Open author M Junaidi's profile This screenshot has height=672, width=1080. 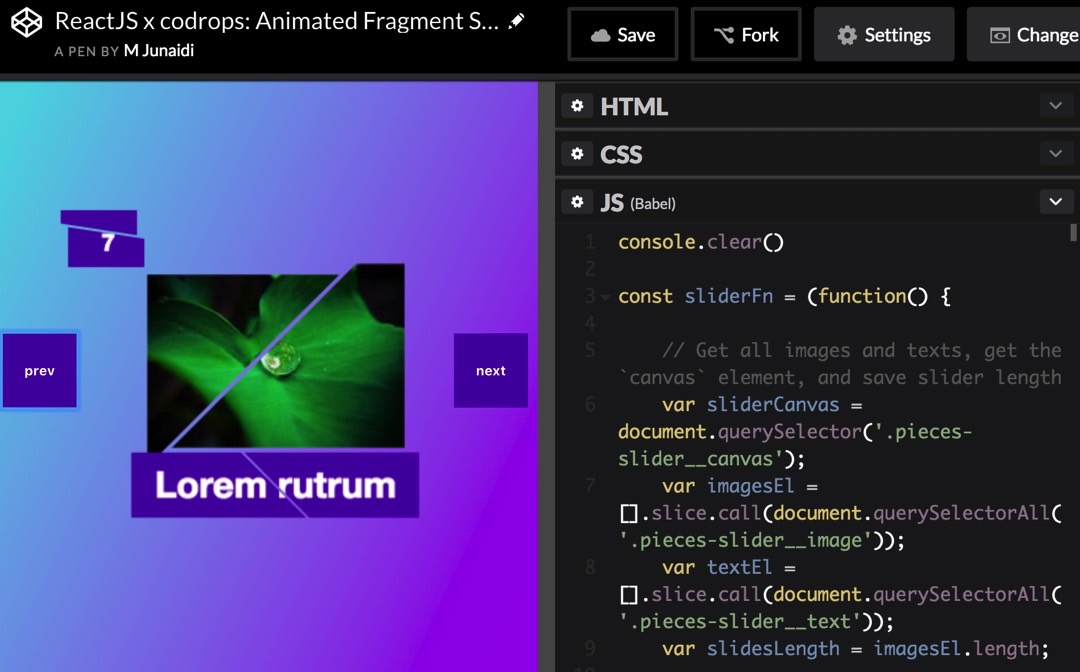pos(158,51)
